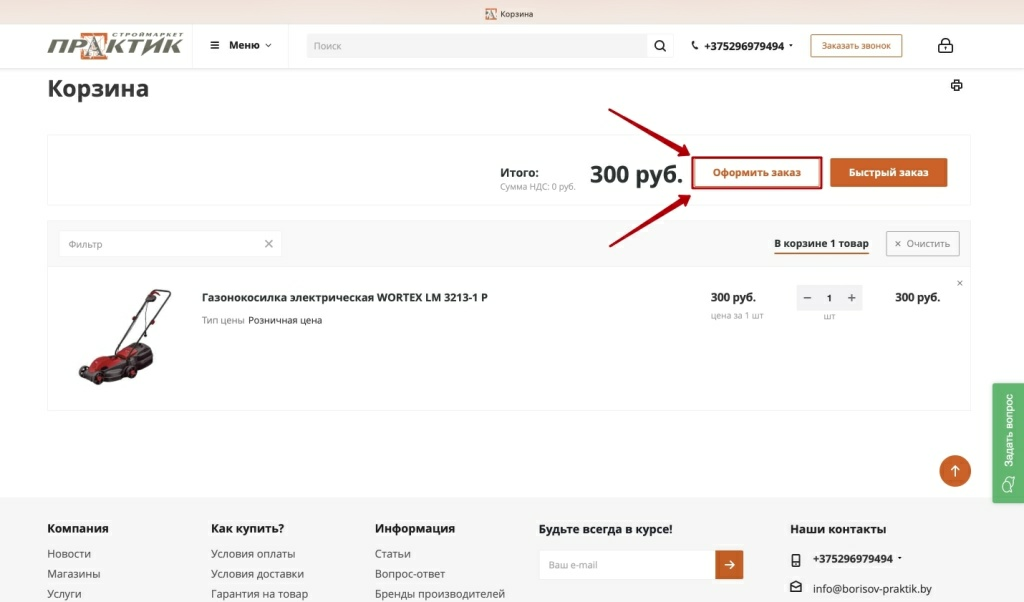This screenshot has height=602, width=1024.
Task: Click the Заказать звонок button
Action: (856, 46)
